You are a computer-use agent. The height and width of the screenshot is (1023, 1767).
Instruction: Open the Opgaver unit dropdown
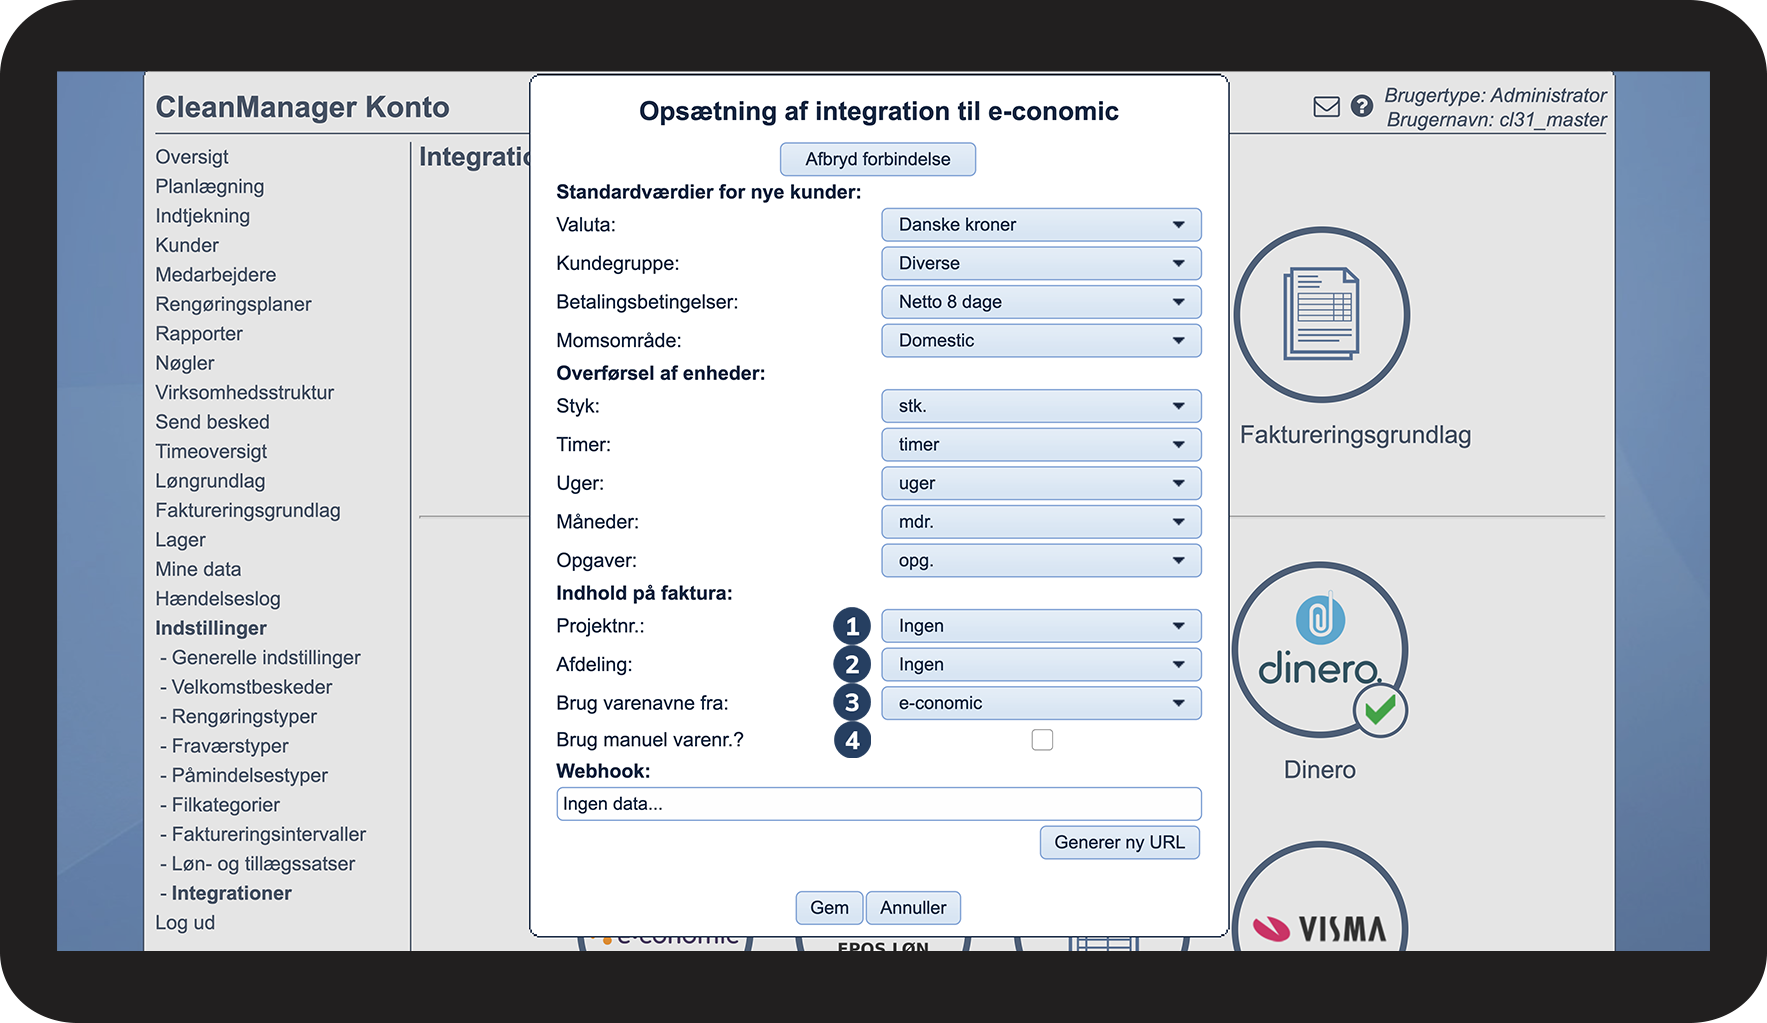coord(1041,561)
